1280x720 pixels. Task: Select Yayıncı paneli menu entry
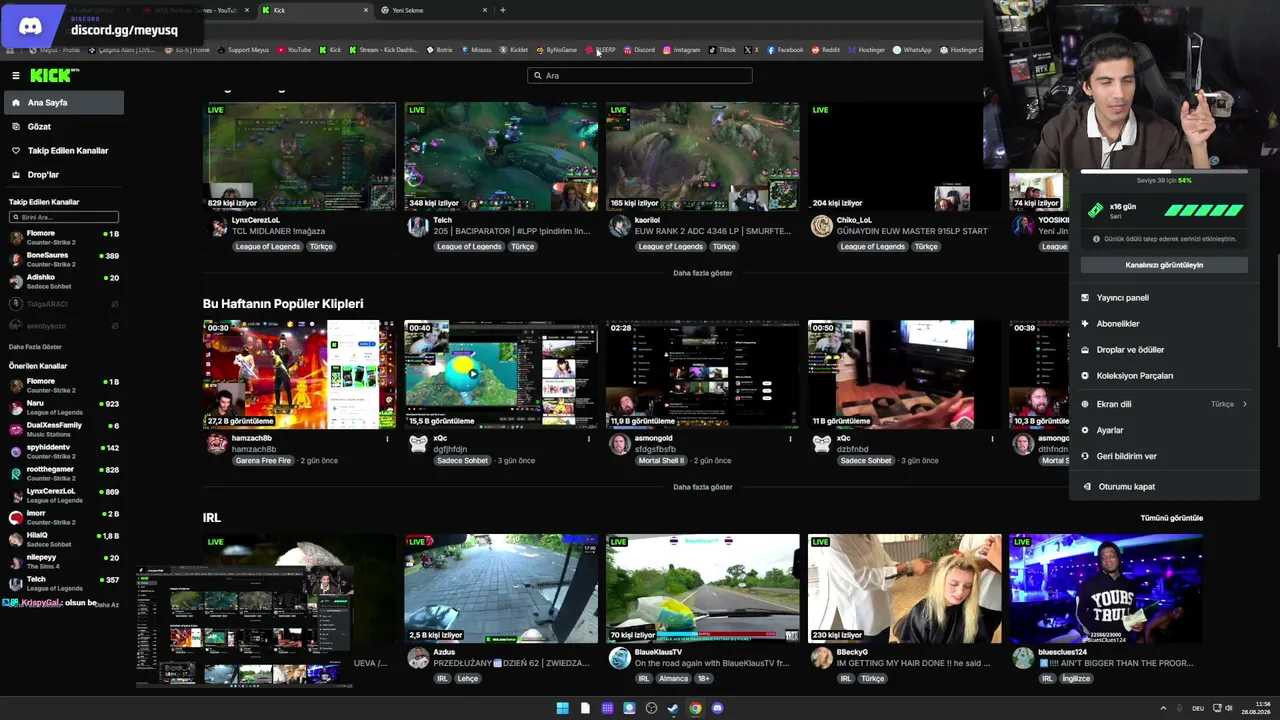click(1165, 297)
